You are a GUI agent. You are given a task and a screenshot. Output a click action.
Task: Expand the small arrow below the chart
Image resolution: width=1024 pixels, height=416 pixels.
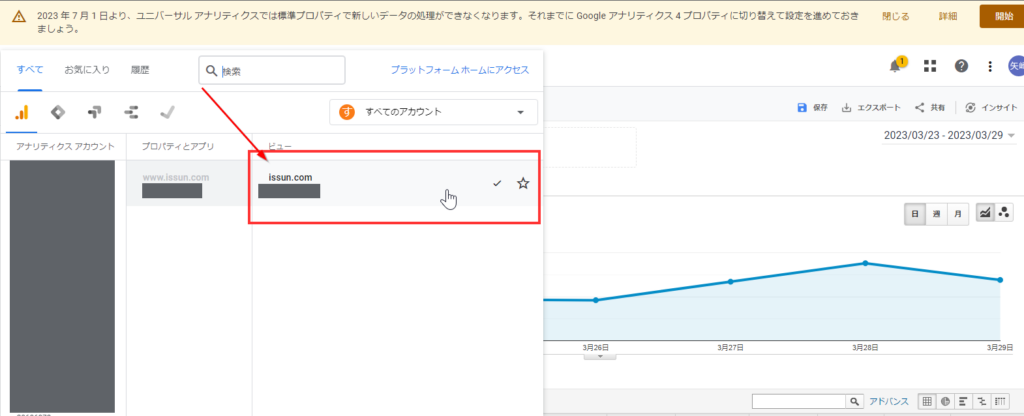[602, 356]
